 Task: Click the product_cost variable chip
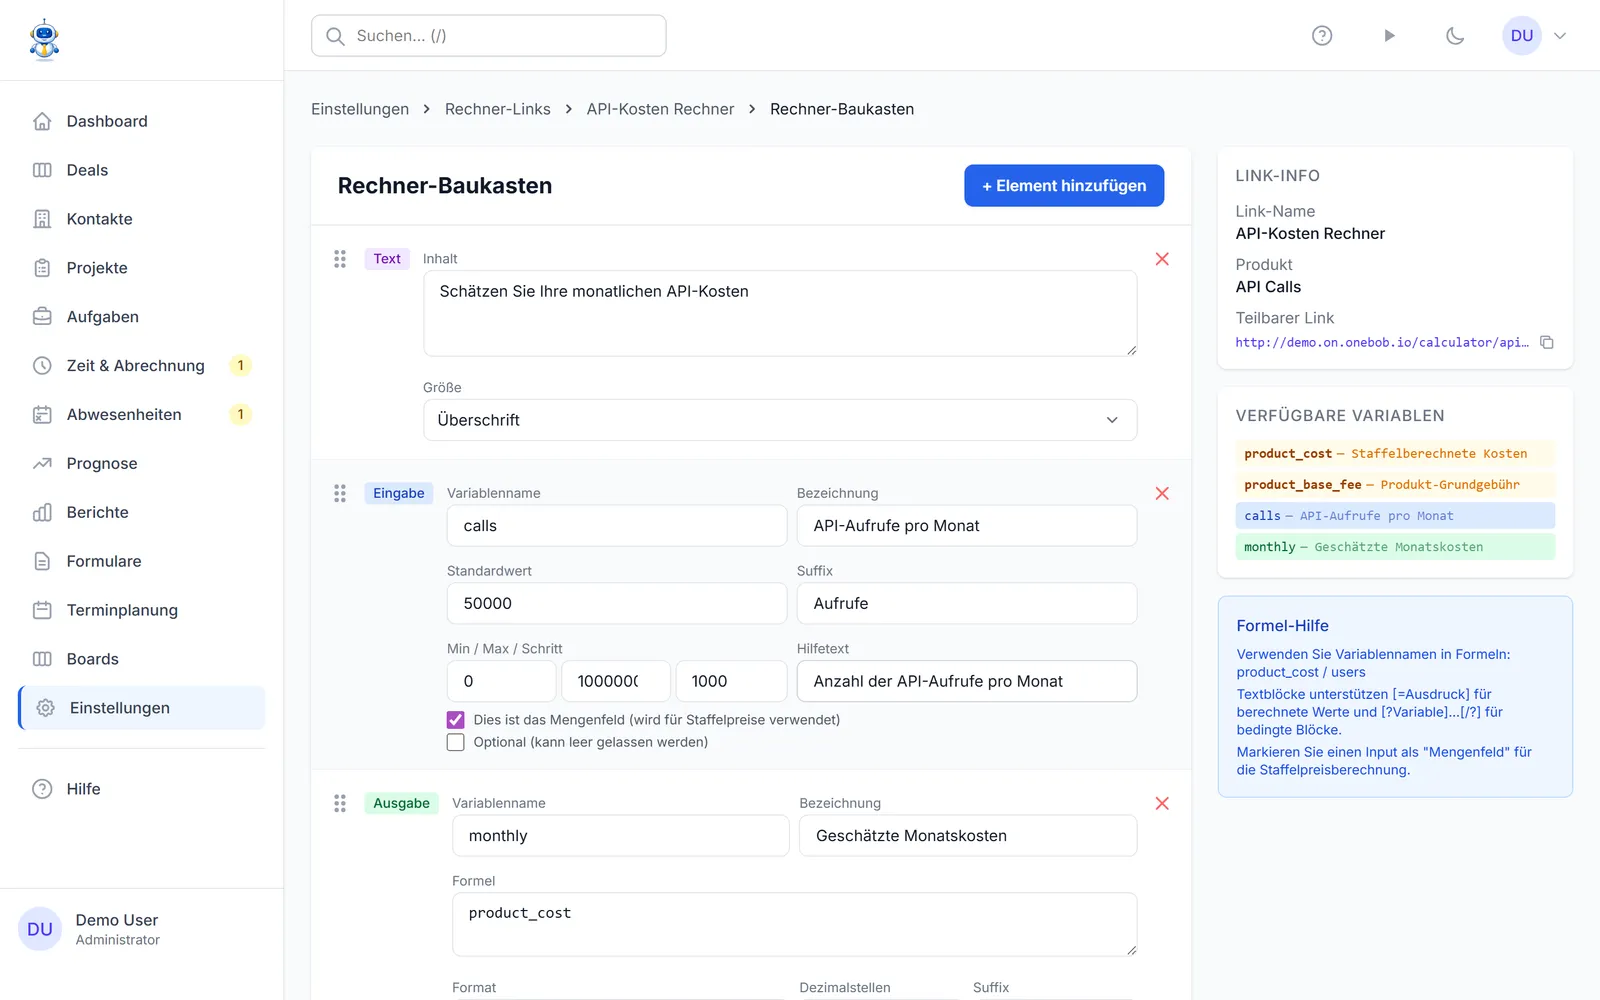(x=1395, y=454)
